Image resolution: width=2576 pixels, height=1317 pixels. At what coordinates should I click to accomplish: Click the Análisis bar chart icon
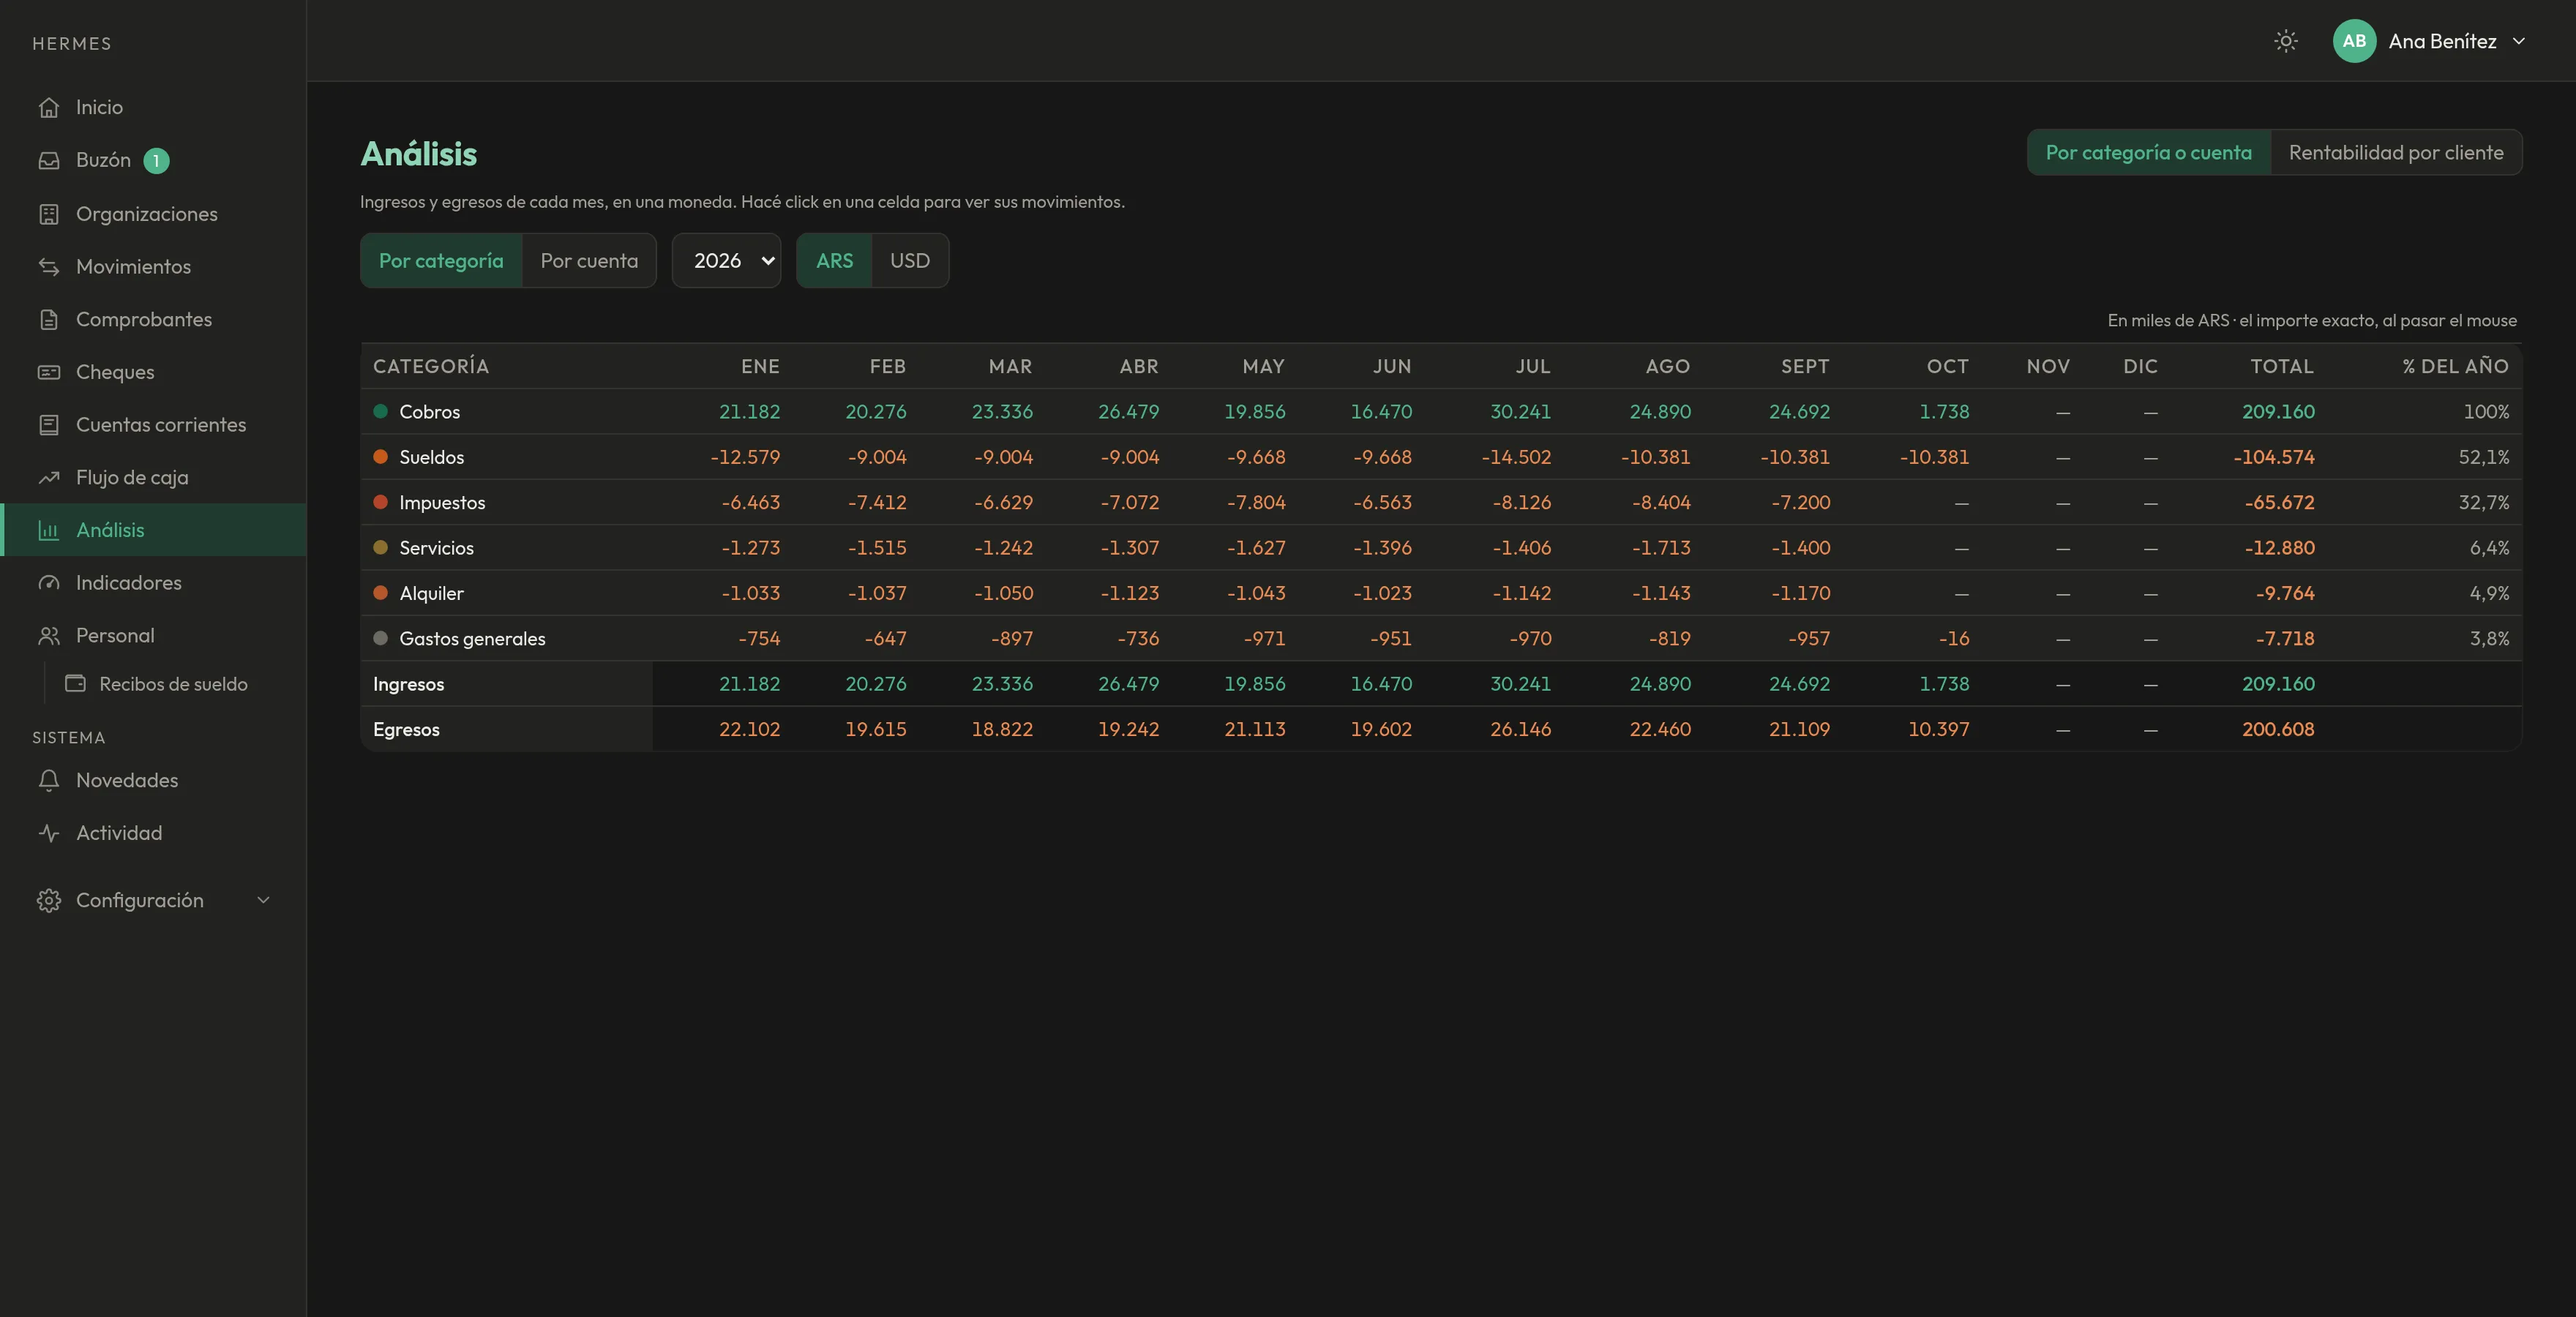(x=49, y=530)
